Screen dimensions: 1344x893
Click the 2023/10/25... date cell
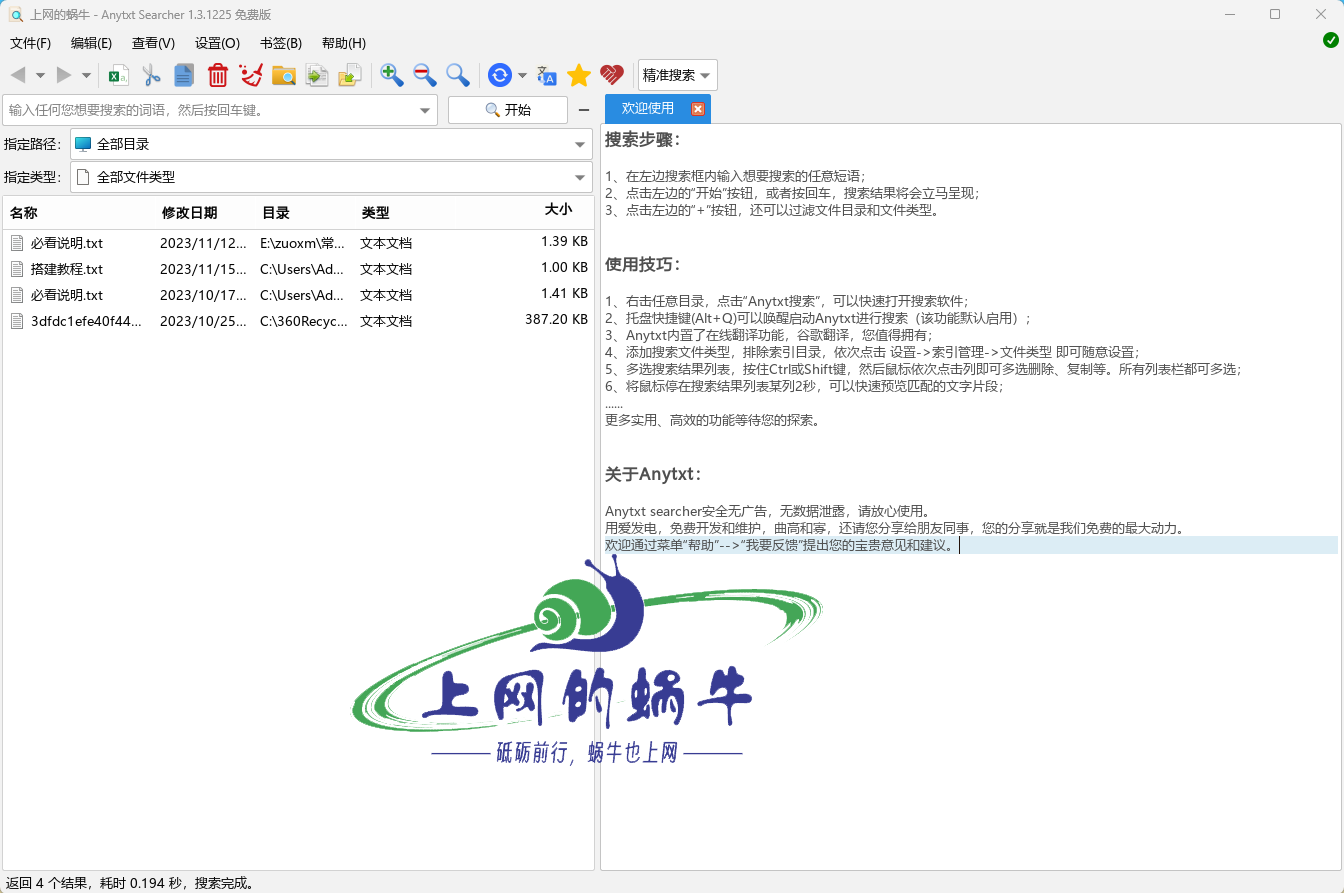tap(203, 321)
